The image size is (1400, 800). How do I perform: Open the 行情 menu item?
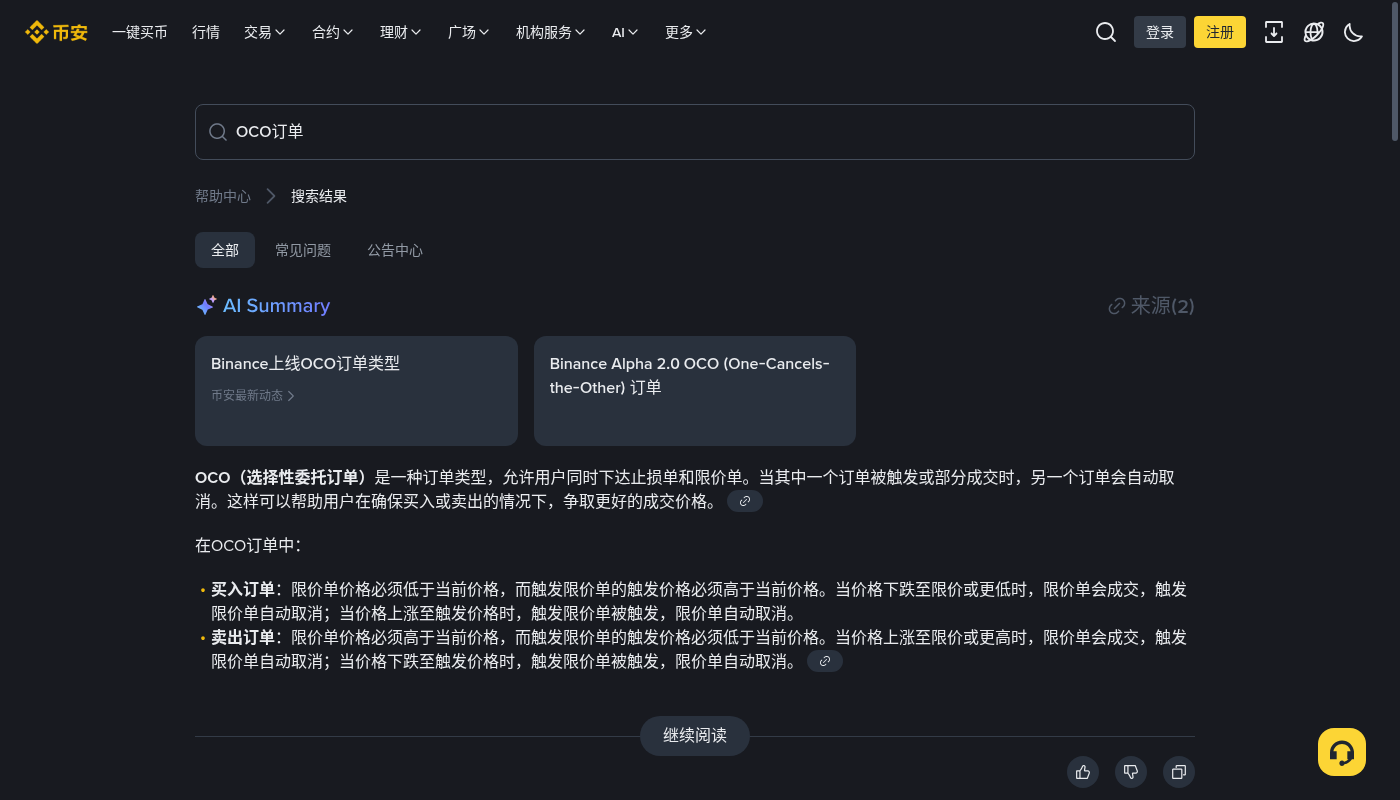[206, 32]
